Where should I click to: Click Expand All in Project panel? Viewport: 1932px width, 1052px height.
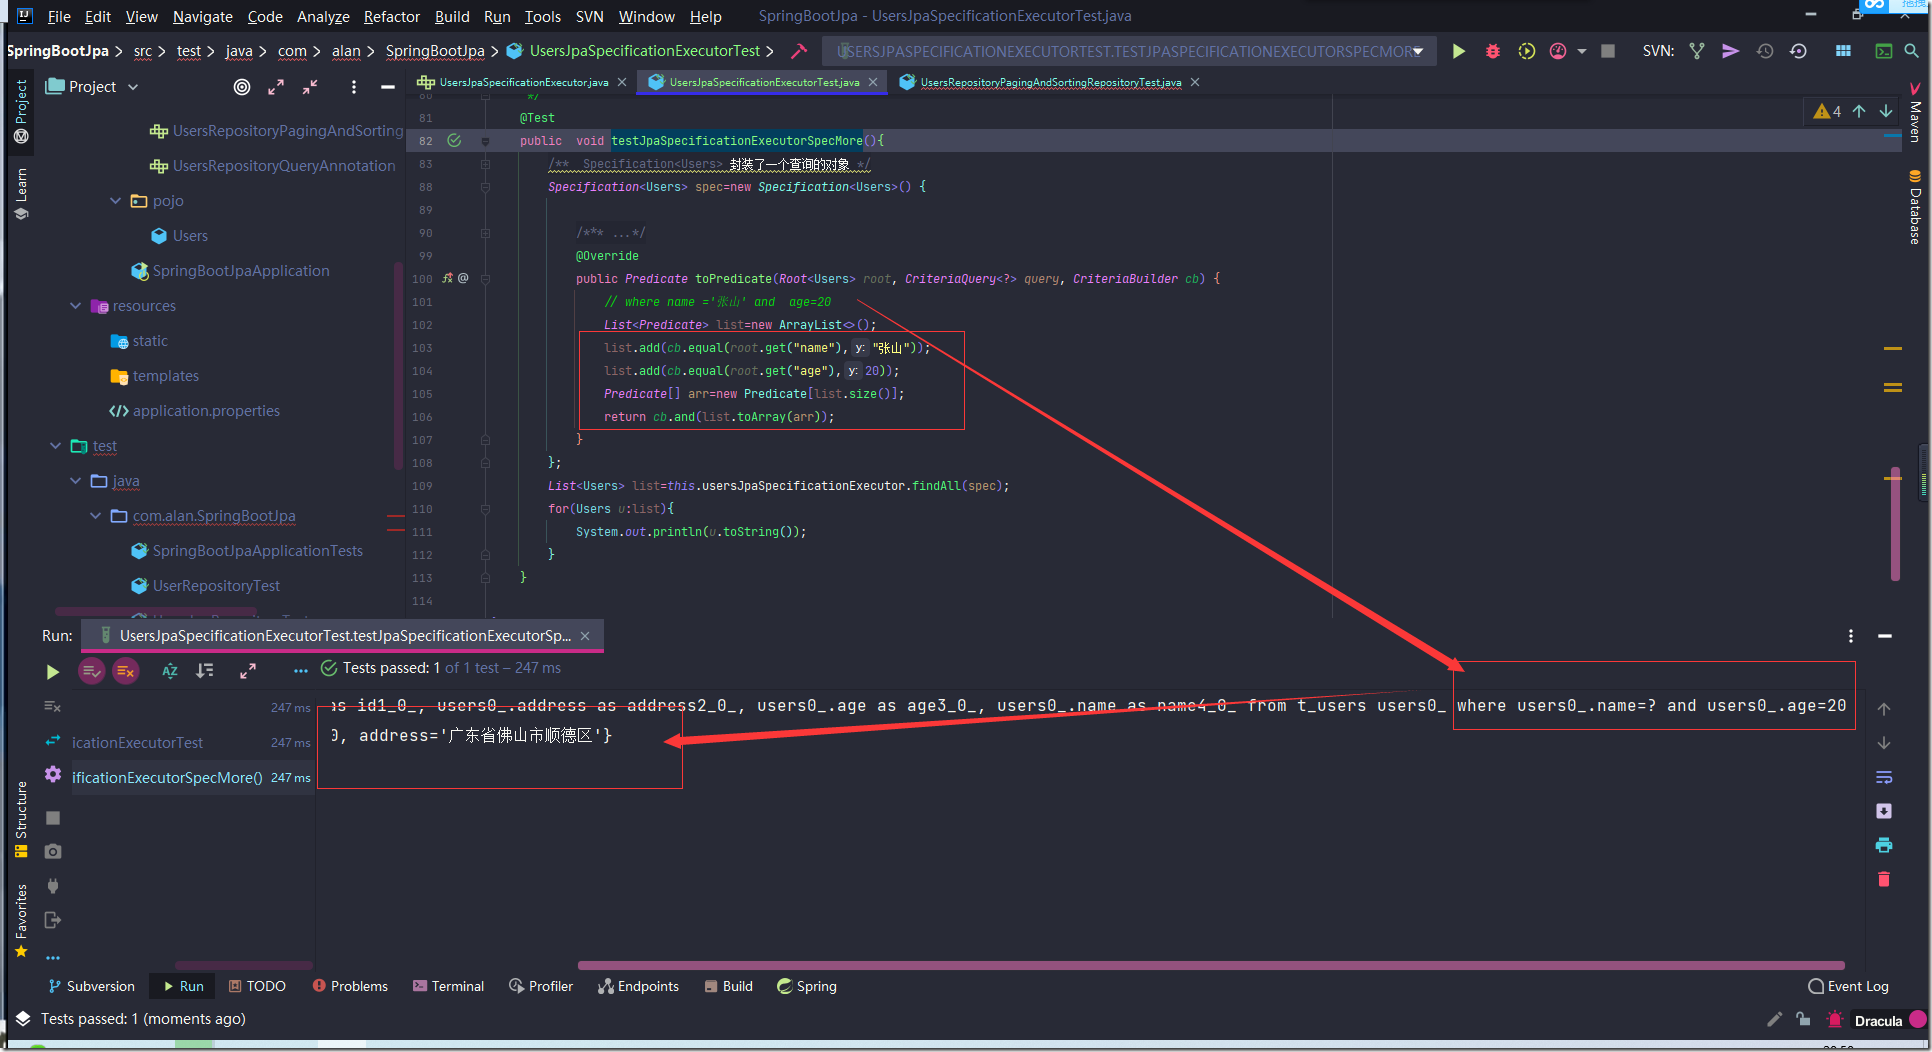pyautogui.click(x=276, y=87)
